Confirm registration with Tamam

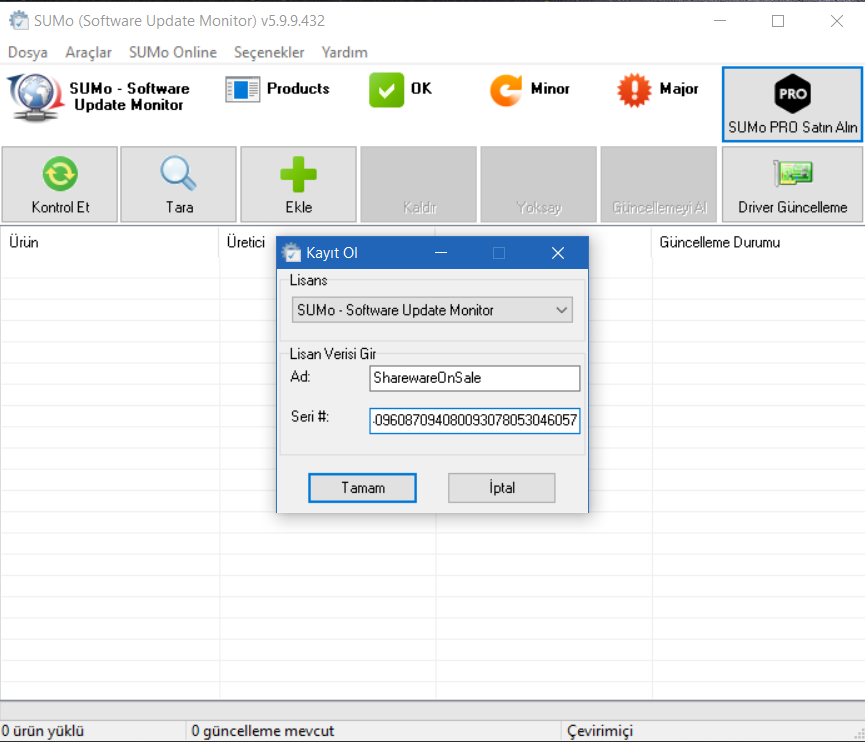362,488
